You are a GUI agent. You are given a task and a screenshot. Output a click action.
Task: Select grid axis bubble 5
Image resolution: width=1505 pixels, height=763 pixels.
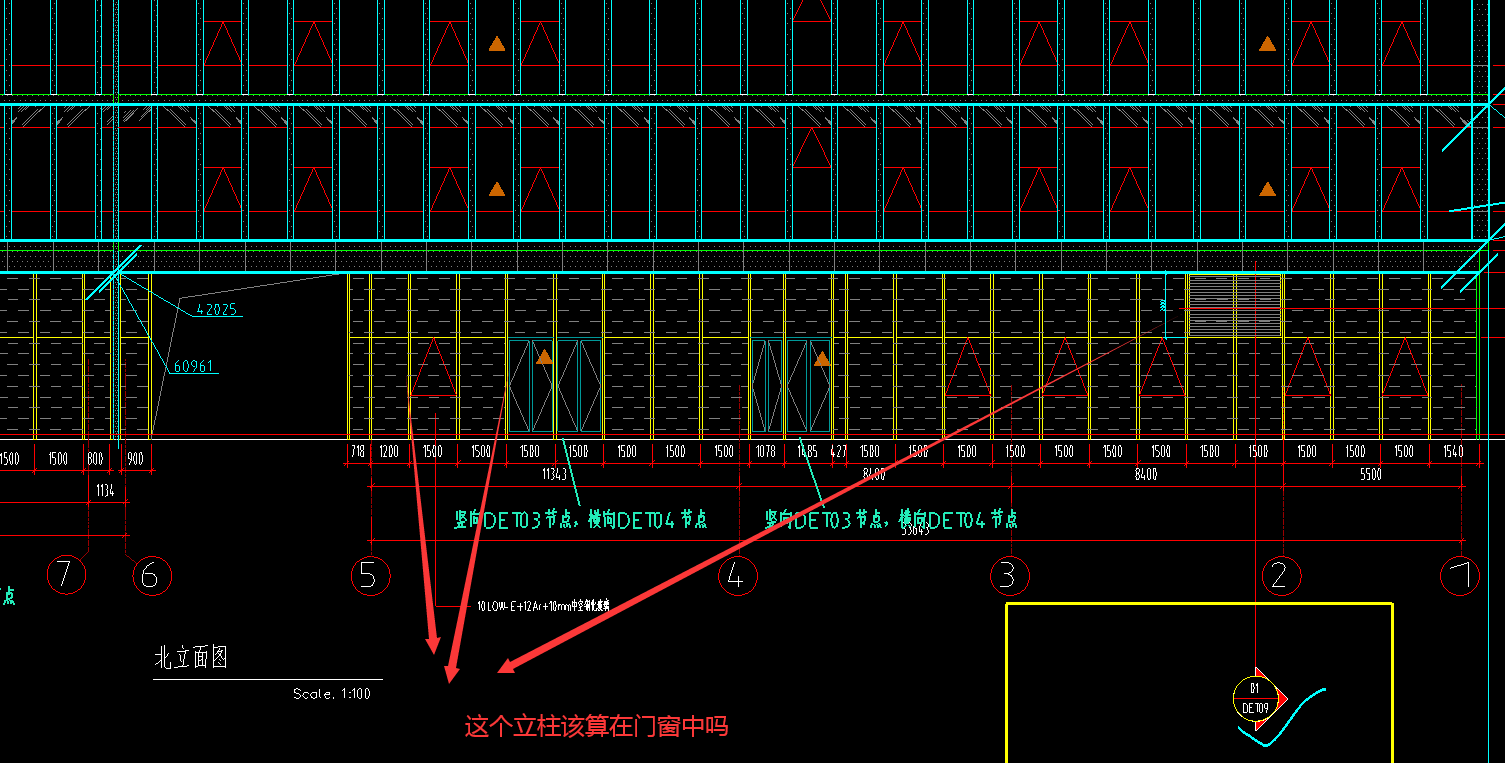(370, 576)
